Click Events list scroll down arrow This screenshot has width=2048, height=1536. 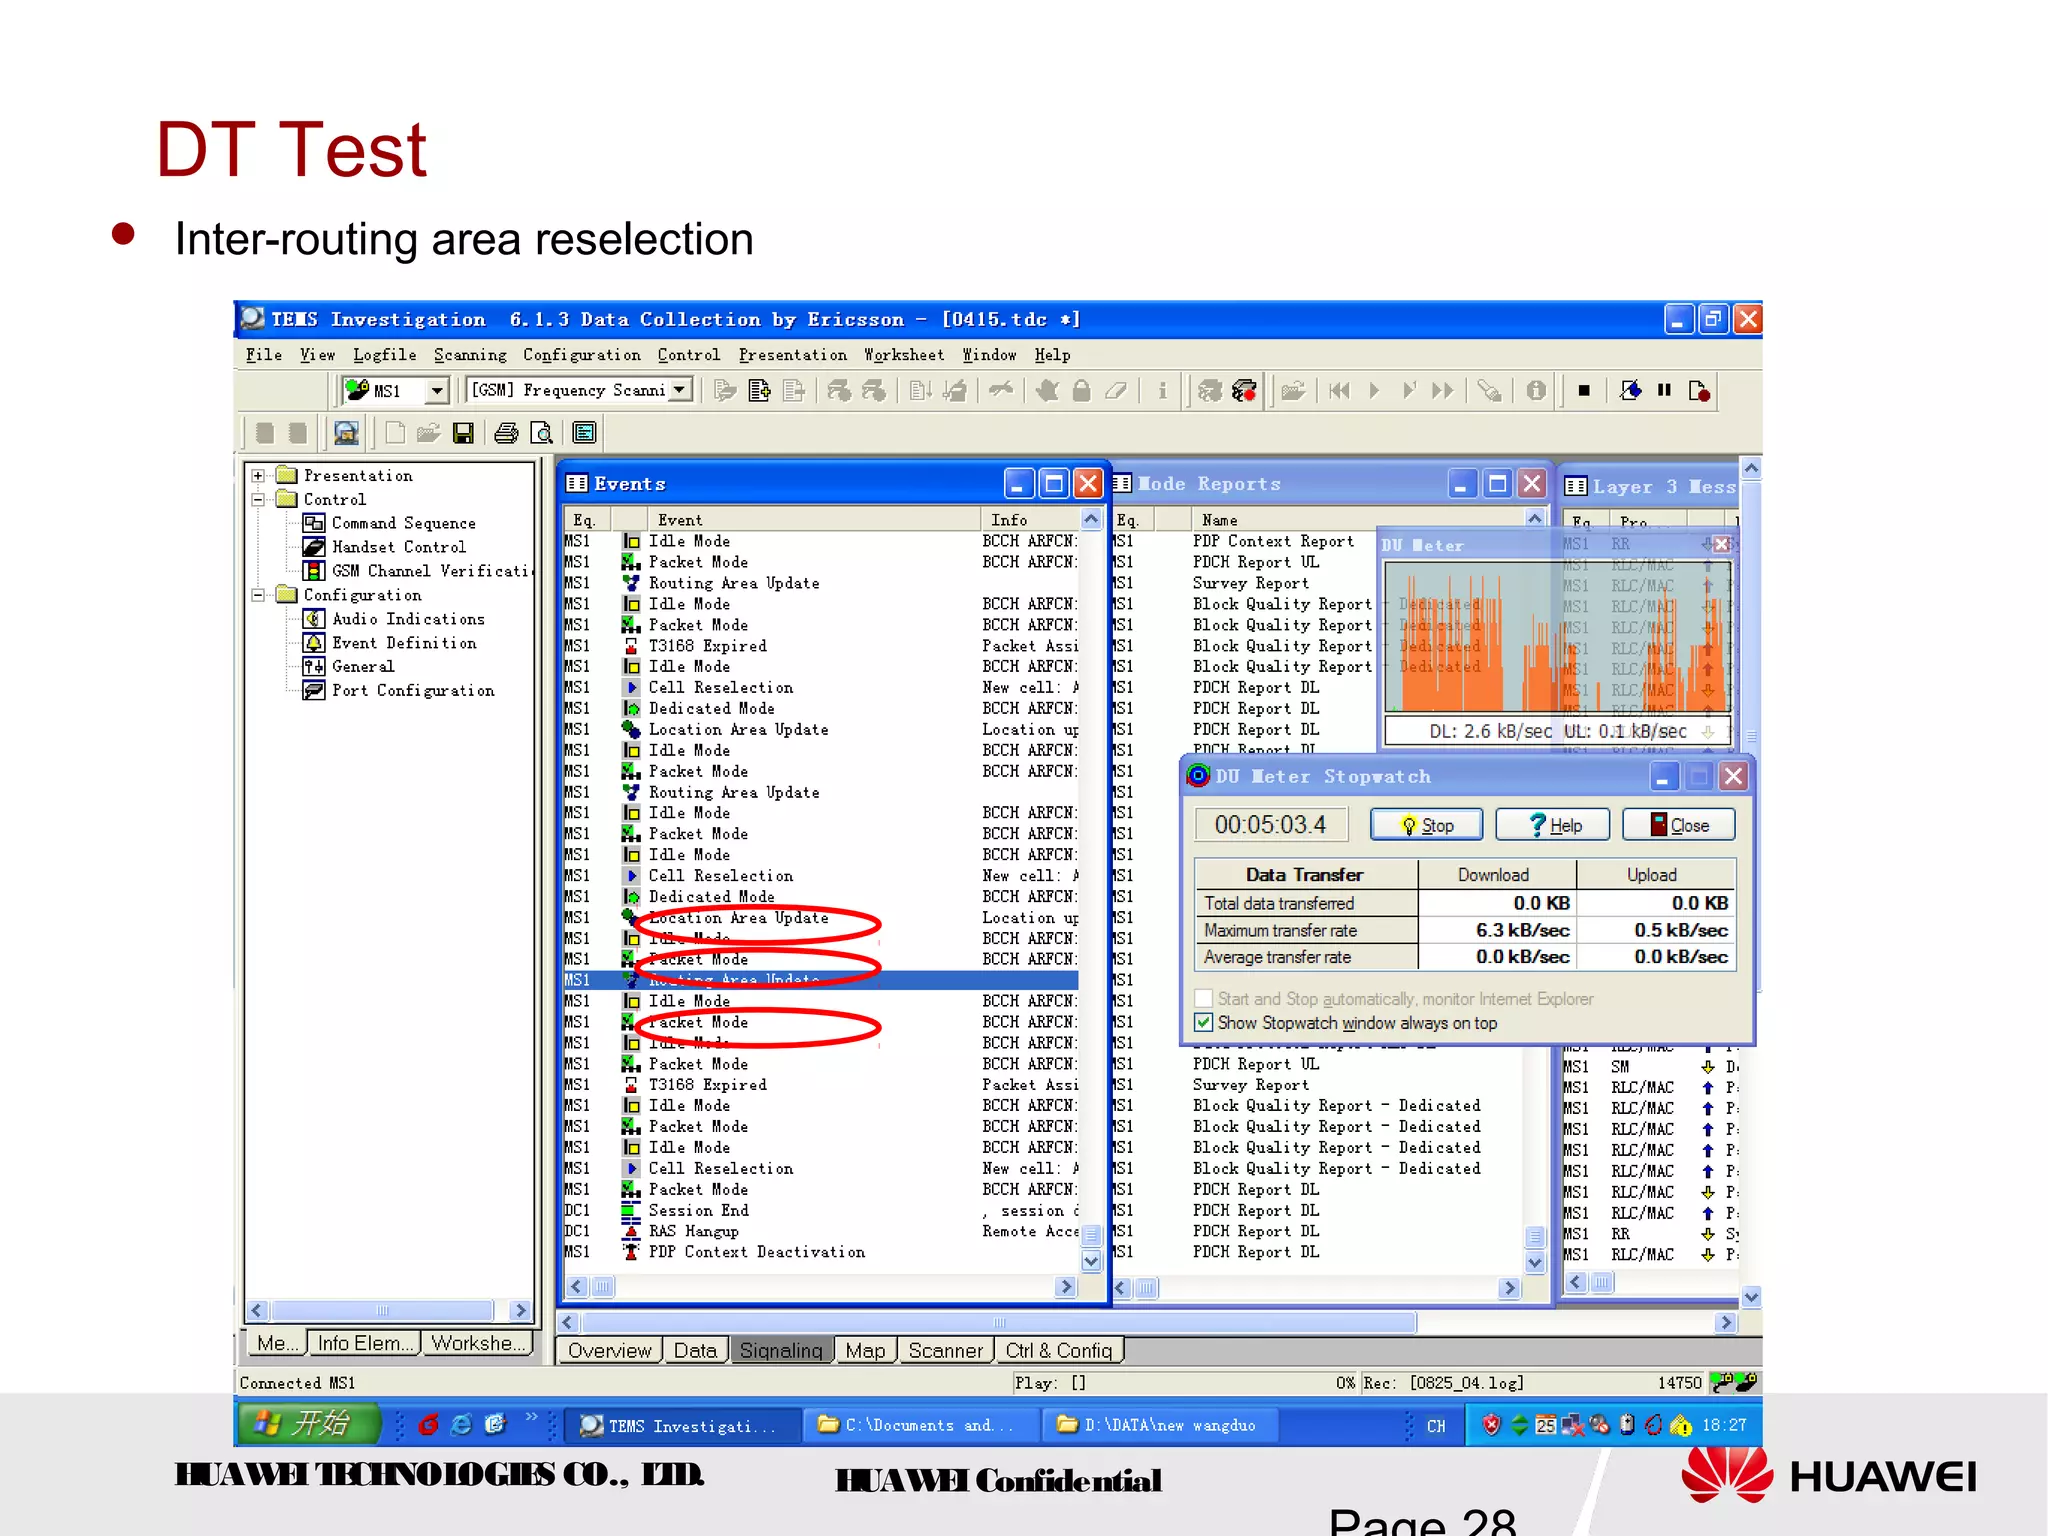(x=1091, y=1262)
